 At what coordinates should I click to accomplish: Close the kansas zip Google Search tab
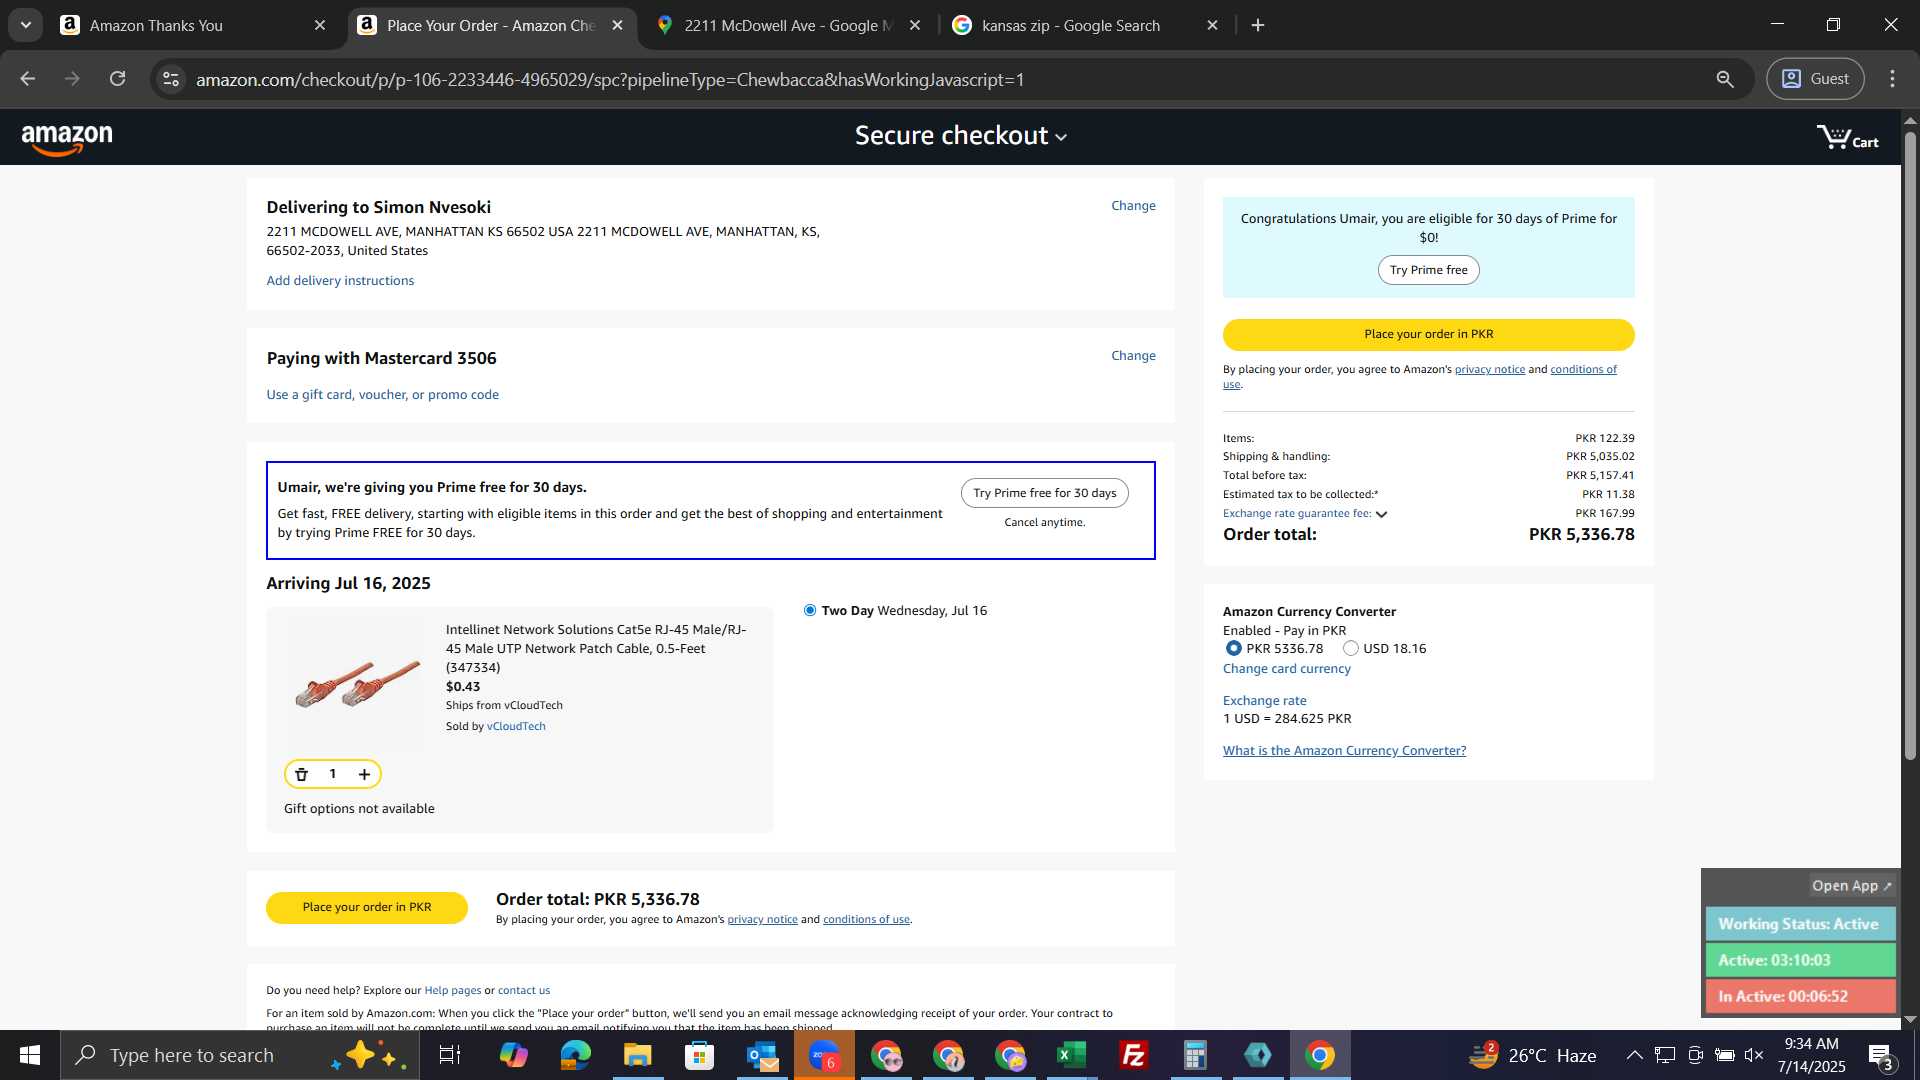(x=1213, y=25)
